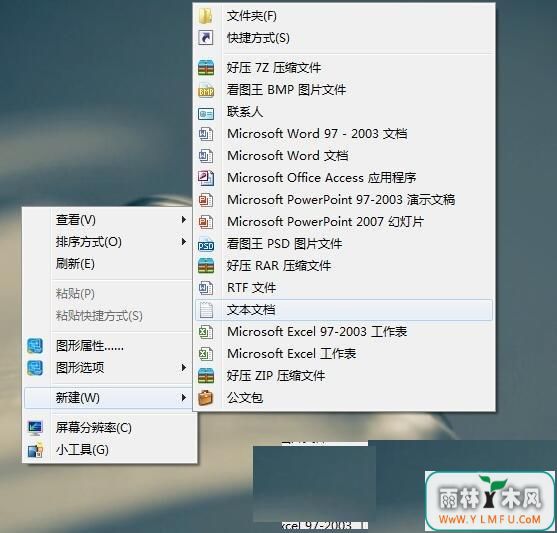Expand the 排序方式(O) submenu arrow
The height and width of the screenshot is (533, 557).
(x=183, y=242)
